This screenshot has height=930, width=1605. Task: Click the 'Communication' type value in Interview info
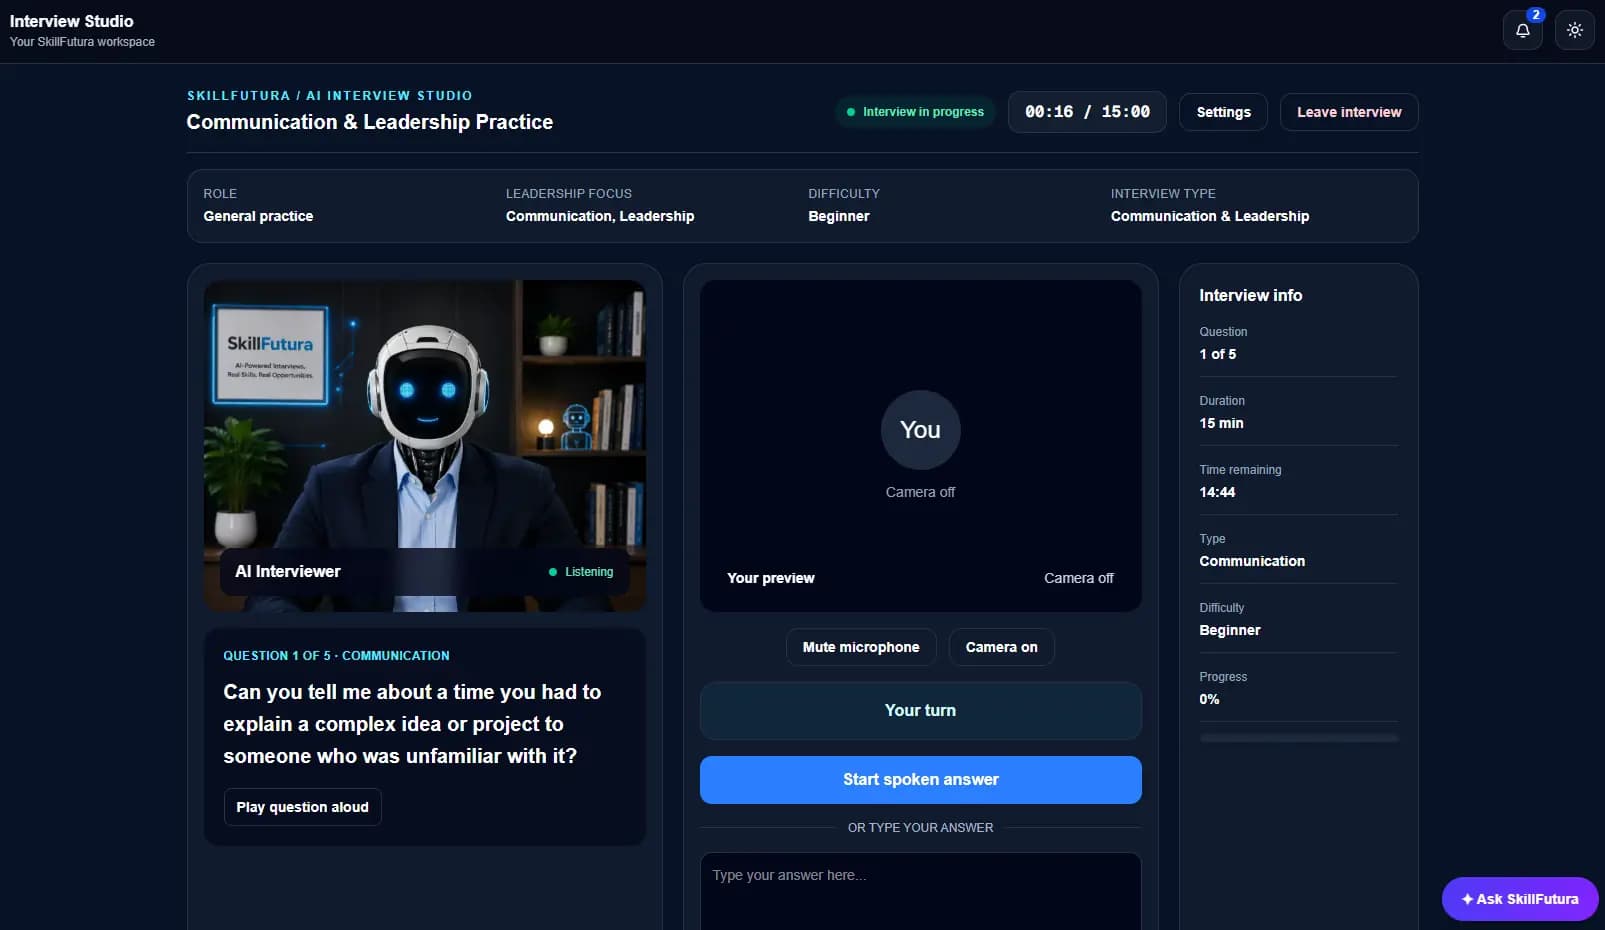(1252, 561)
